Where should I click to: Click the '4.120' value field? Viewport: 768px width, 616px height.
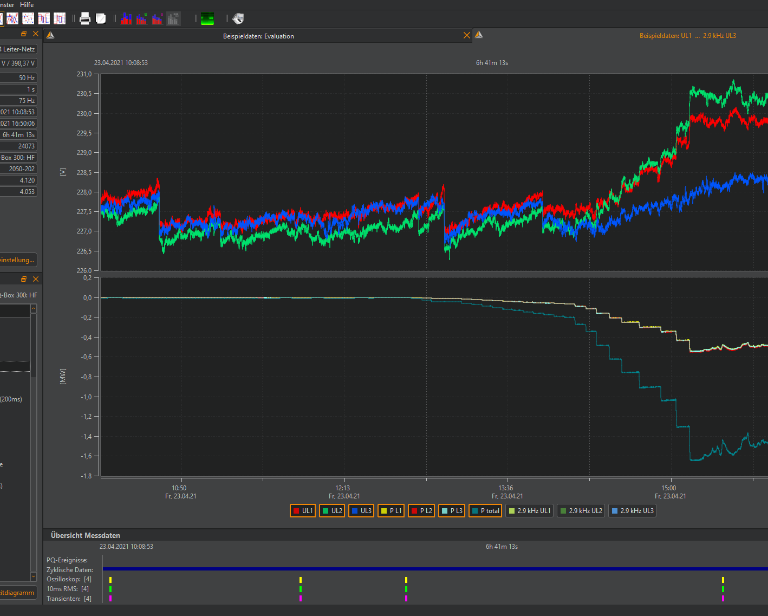(x=19, y=180)
